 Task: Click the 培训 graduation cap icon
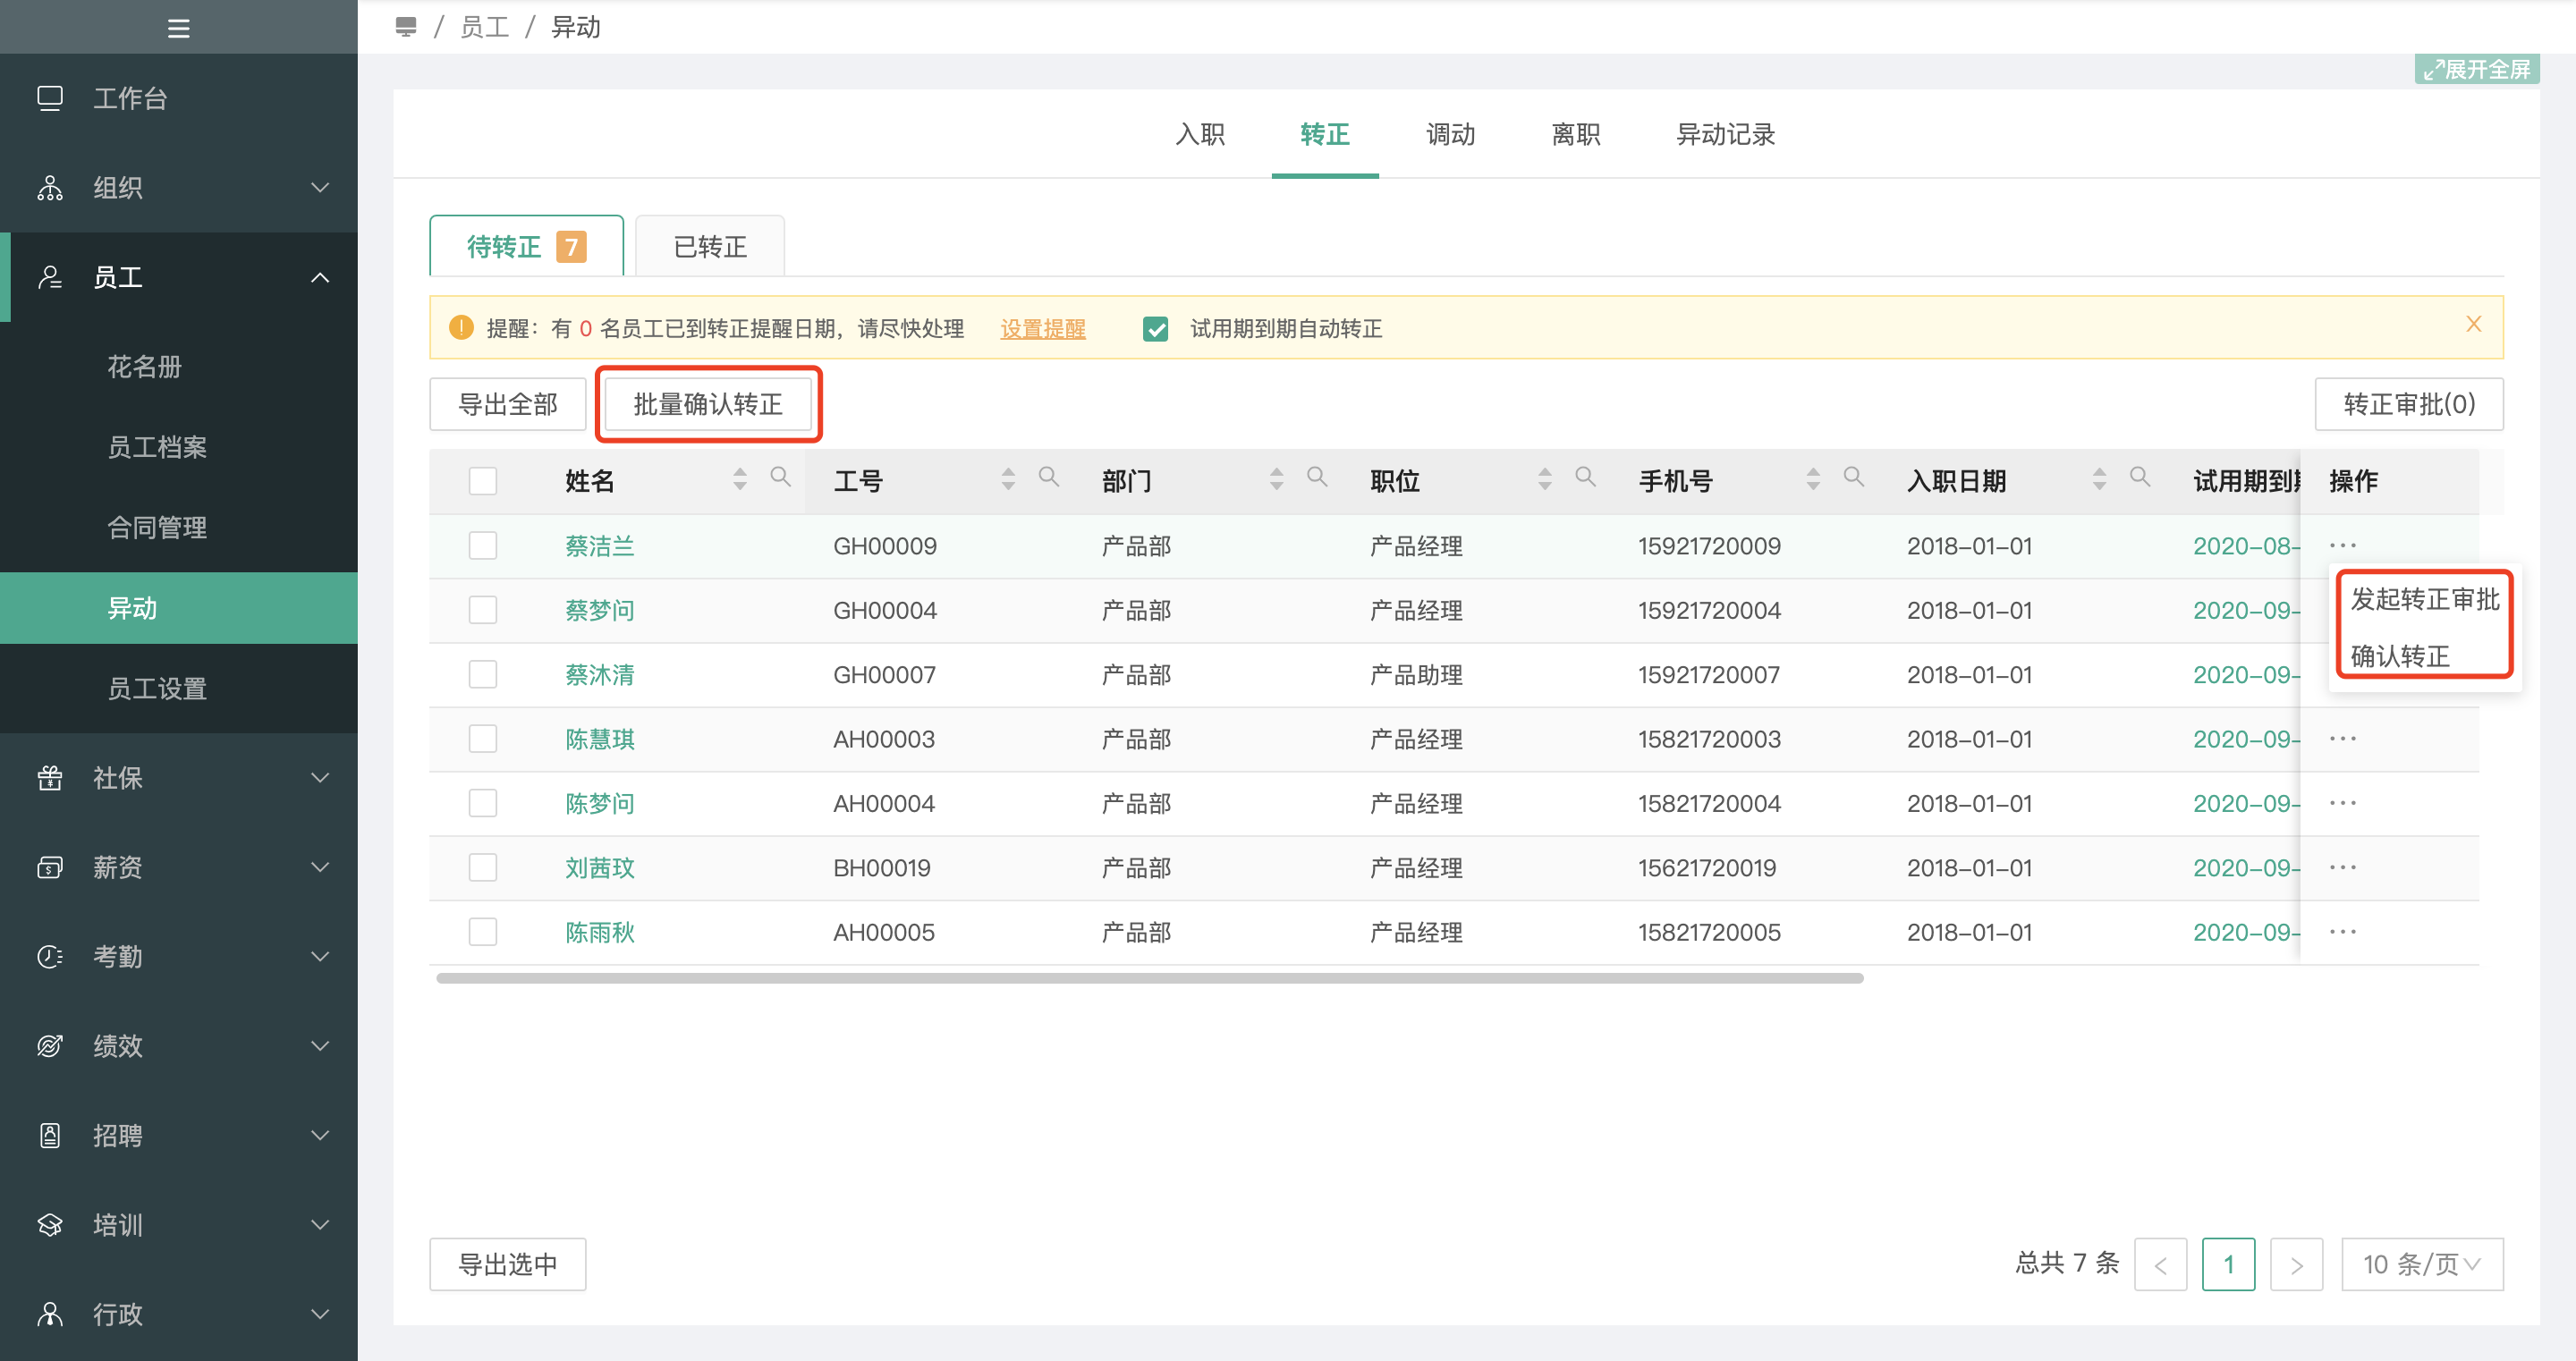click(x=50, y=1225)
